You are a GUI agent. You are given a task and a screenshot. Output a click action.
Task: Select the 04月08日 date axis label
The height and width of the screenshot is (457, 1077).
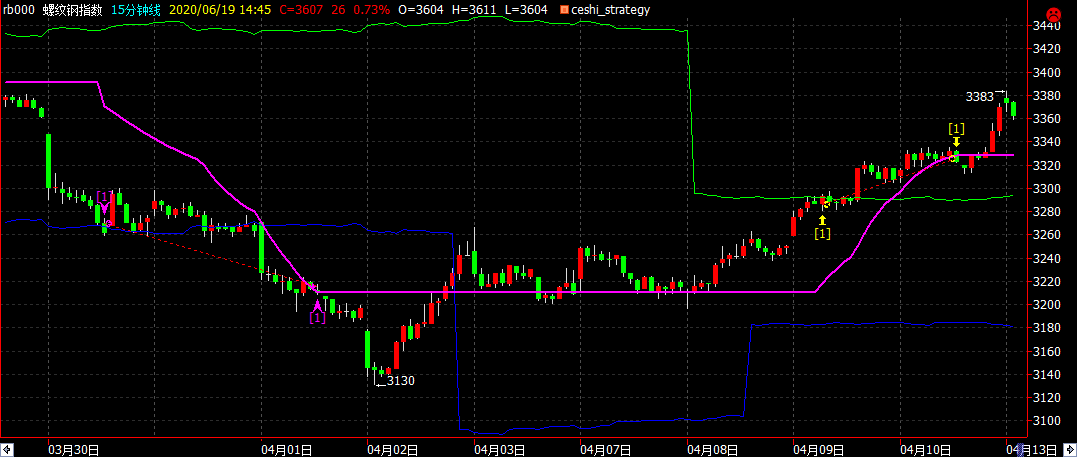(x=708, y=450)
